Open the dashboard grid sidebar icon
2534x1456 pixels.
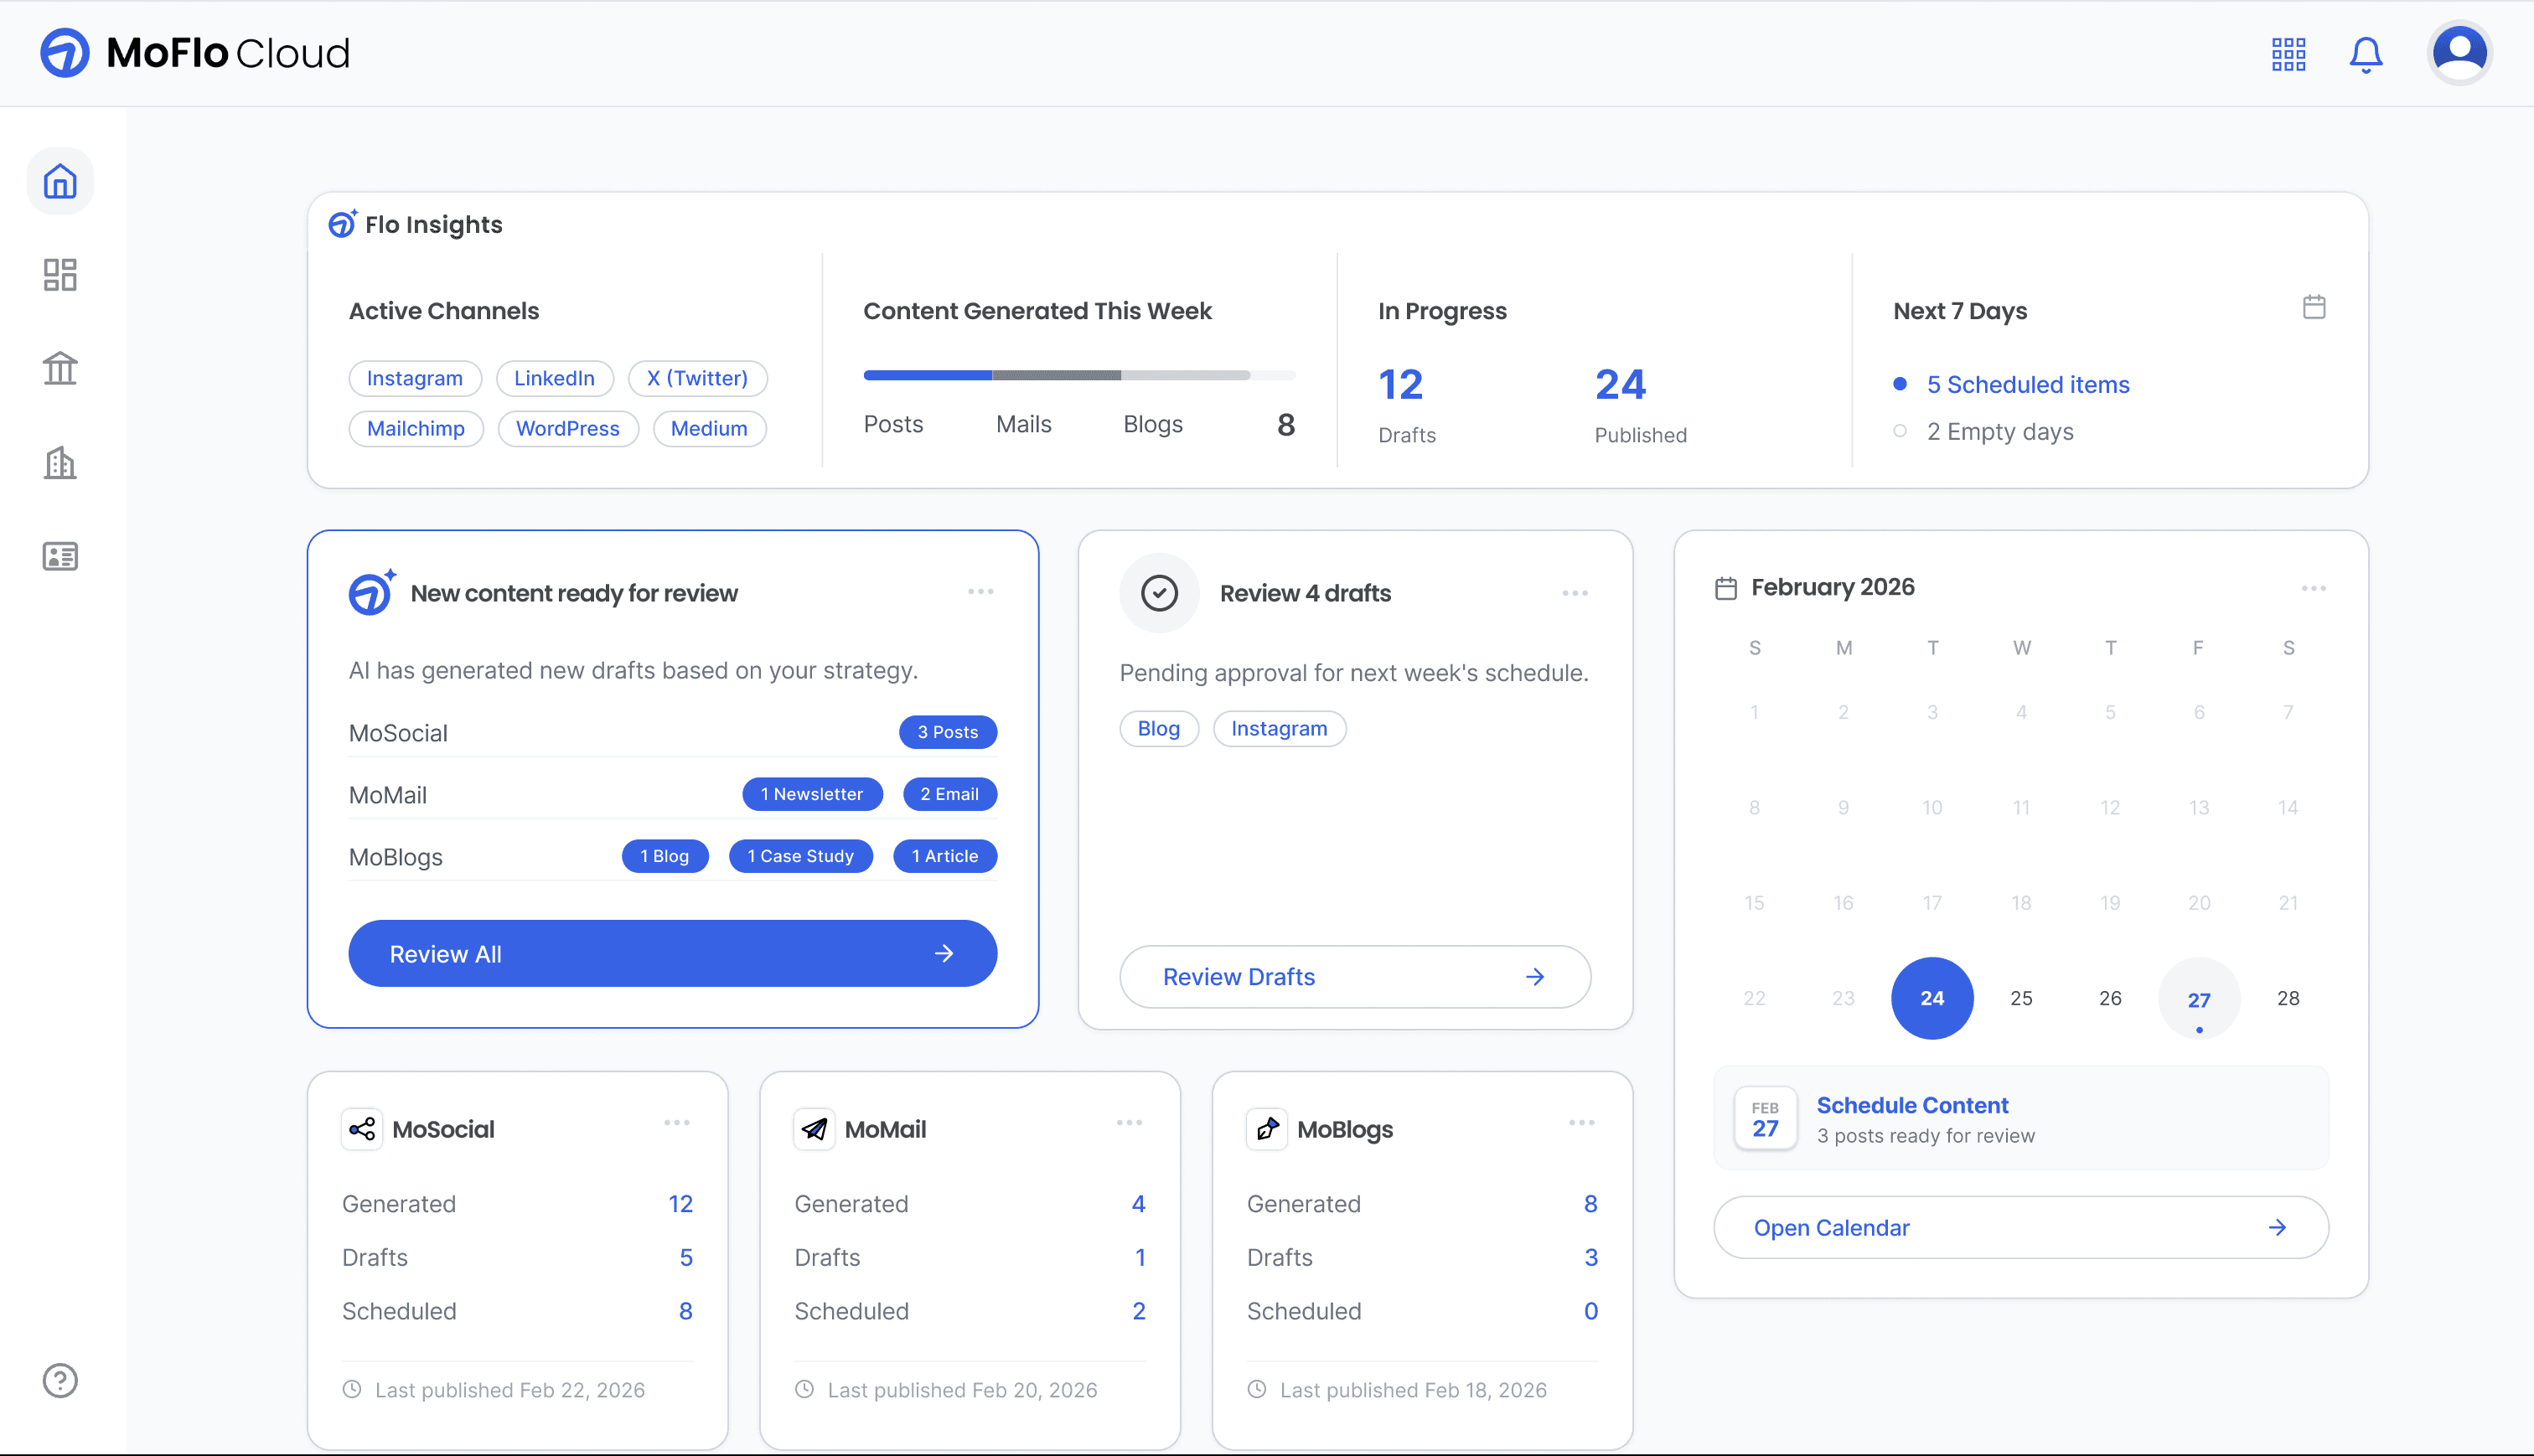click(60, 275)
